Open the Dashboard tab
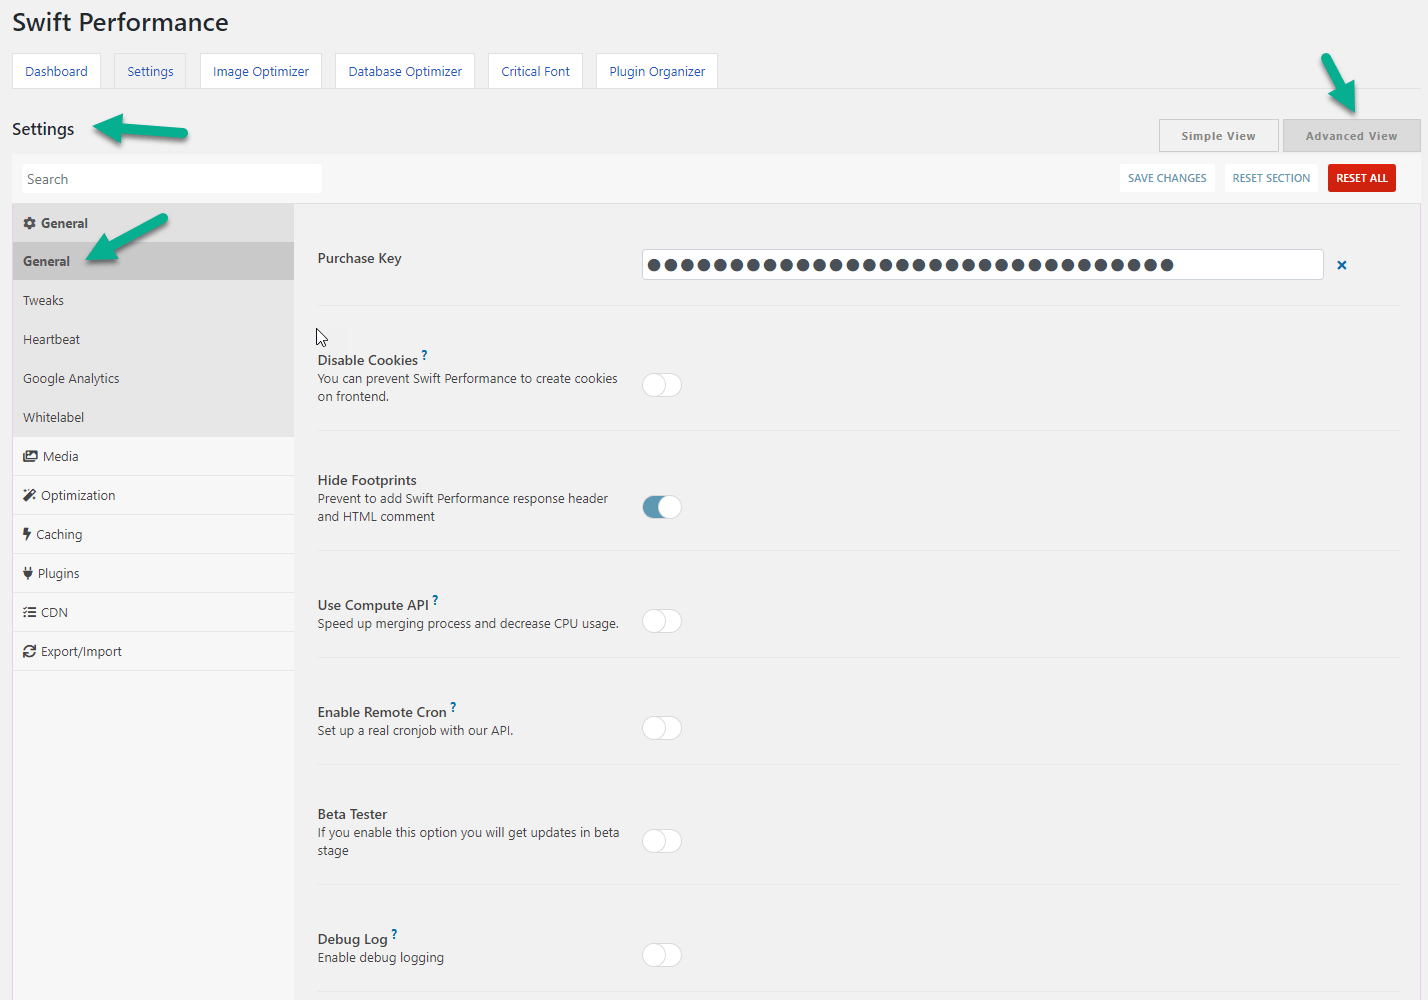The width and height of the screenshot is (1428, 1000). click(x=56, y=71)
